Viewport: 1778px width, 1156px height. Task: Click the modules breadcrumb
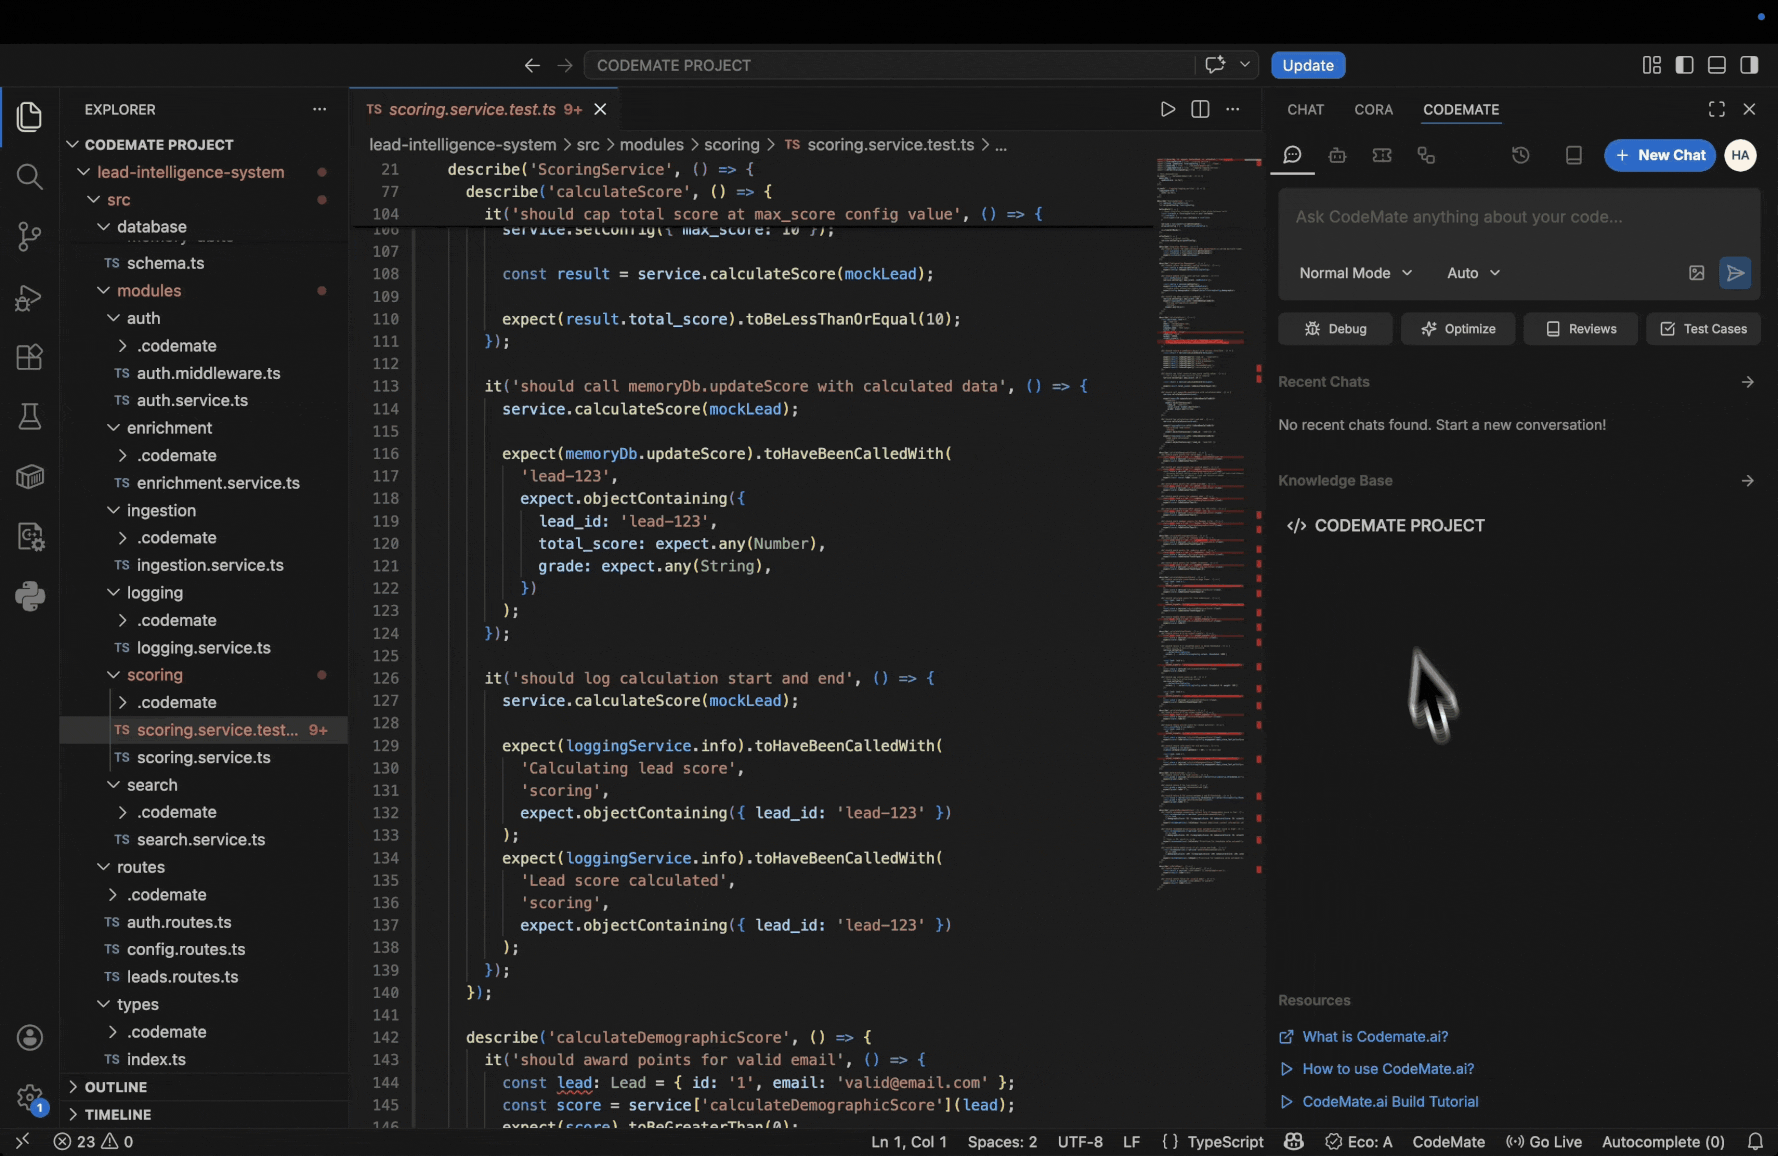pos(651,145)
